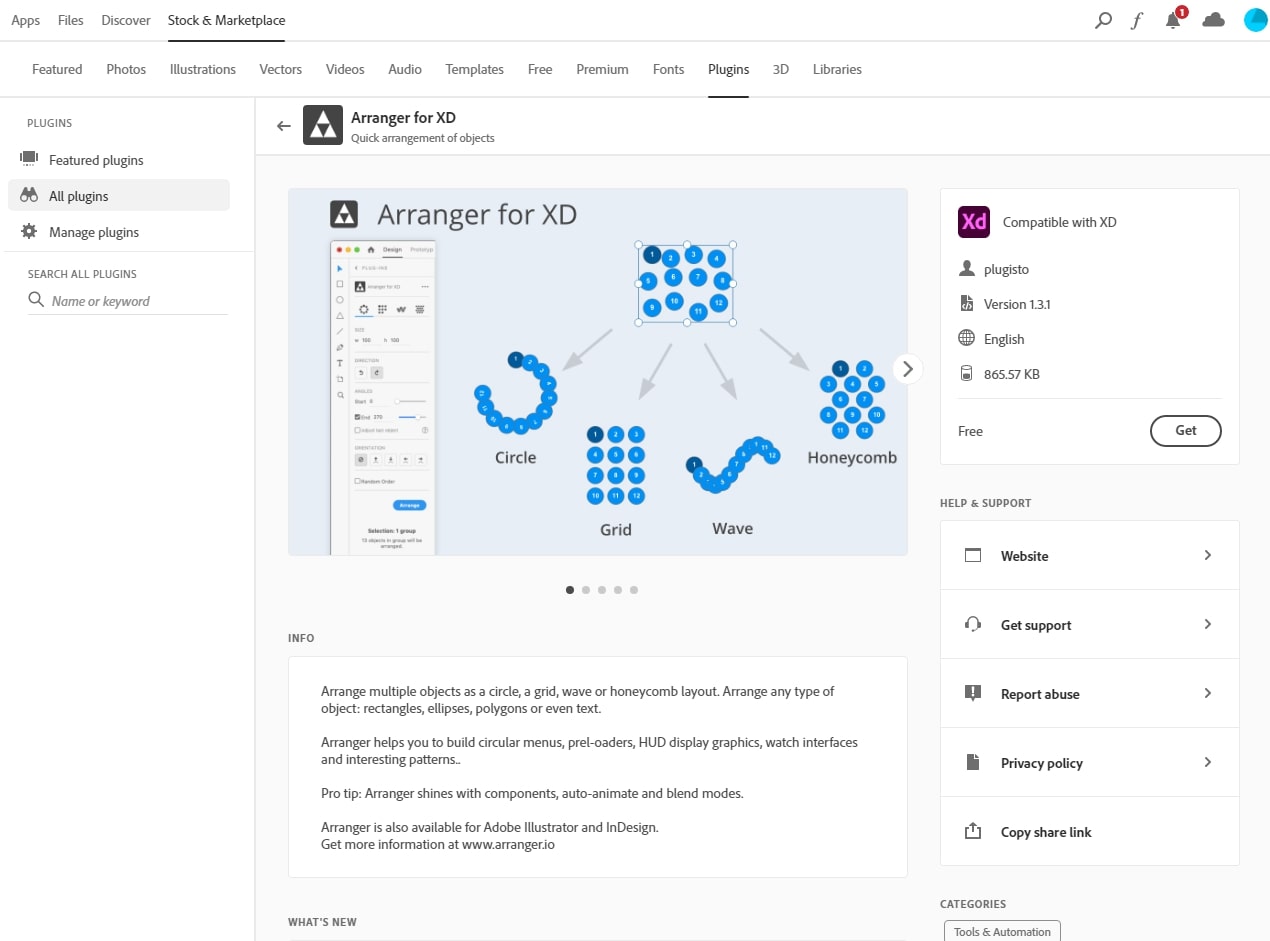
Task: Click the 'Quick arrangement of objects' subtitle
Action: click(423, 138)
